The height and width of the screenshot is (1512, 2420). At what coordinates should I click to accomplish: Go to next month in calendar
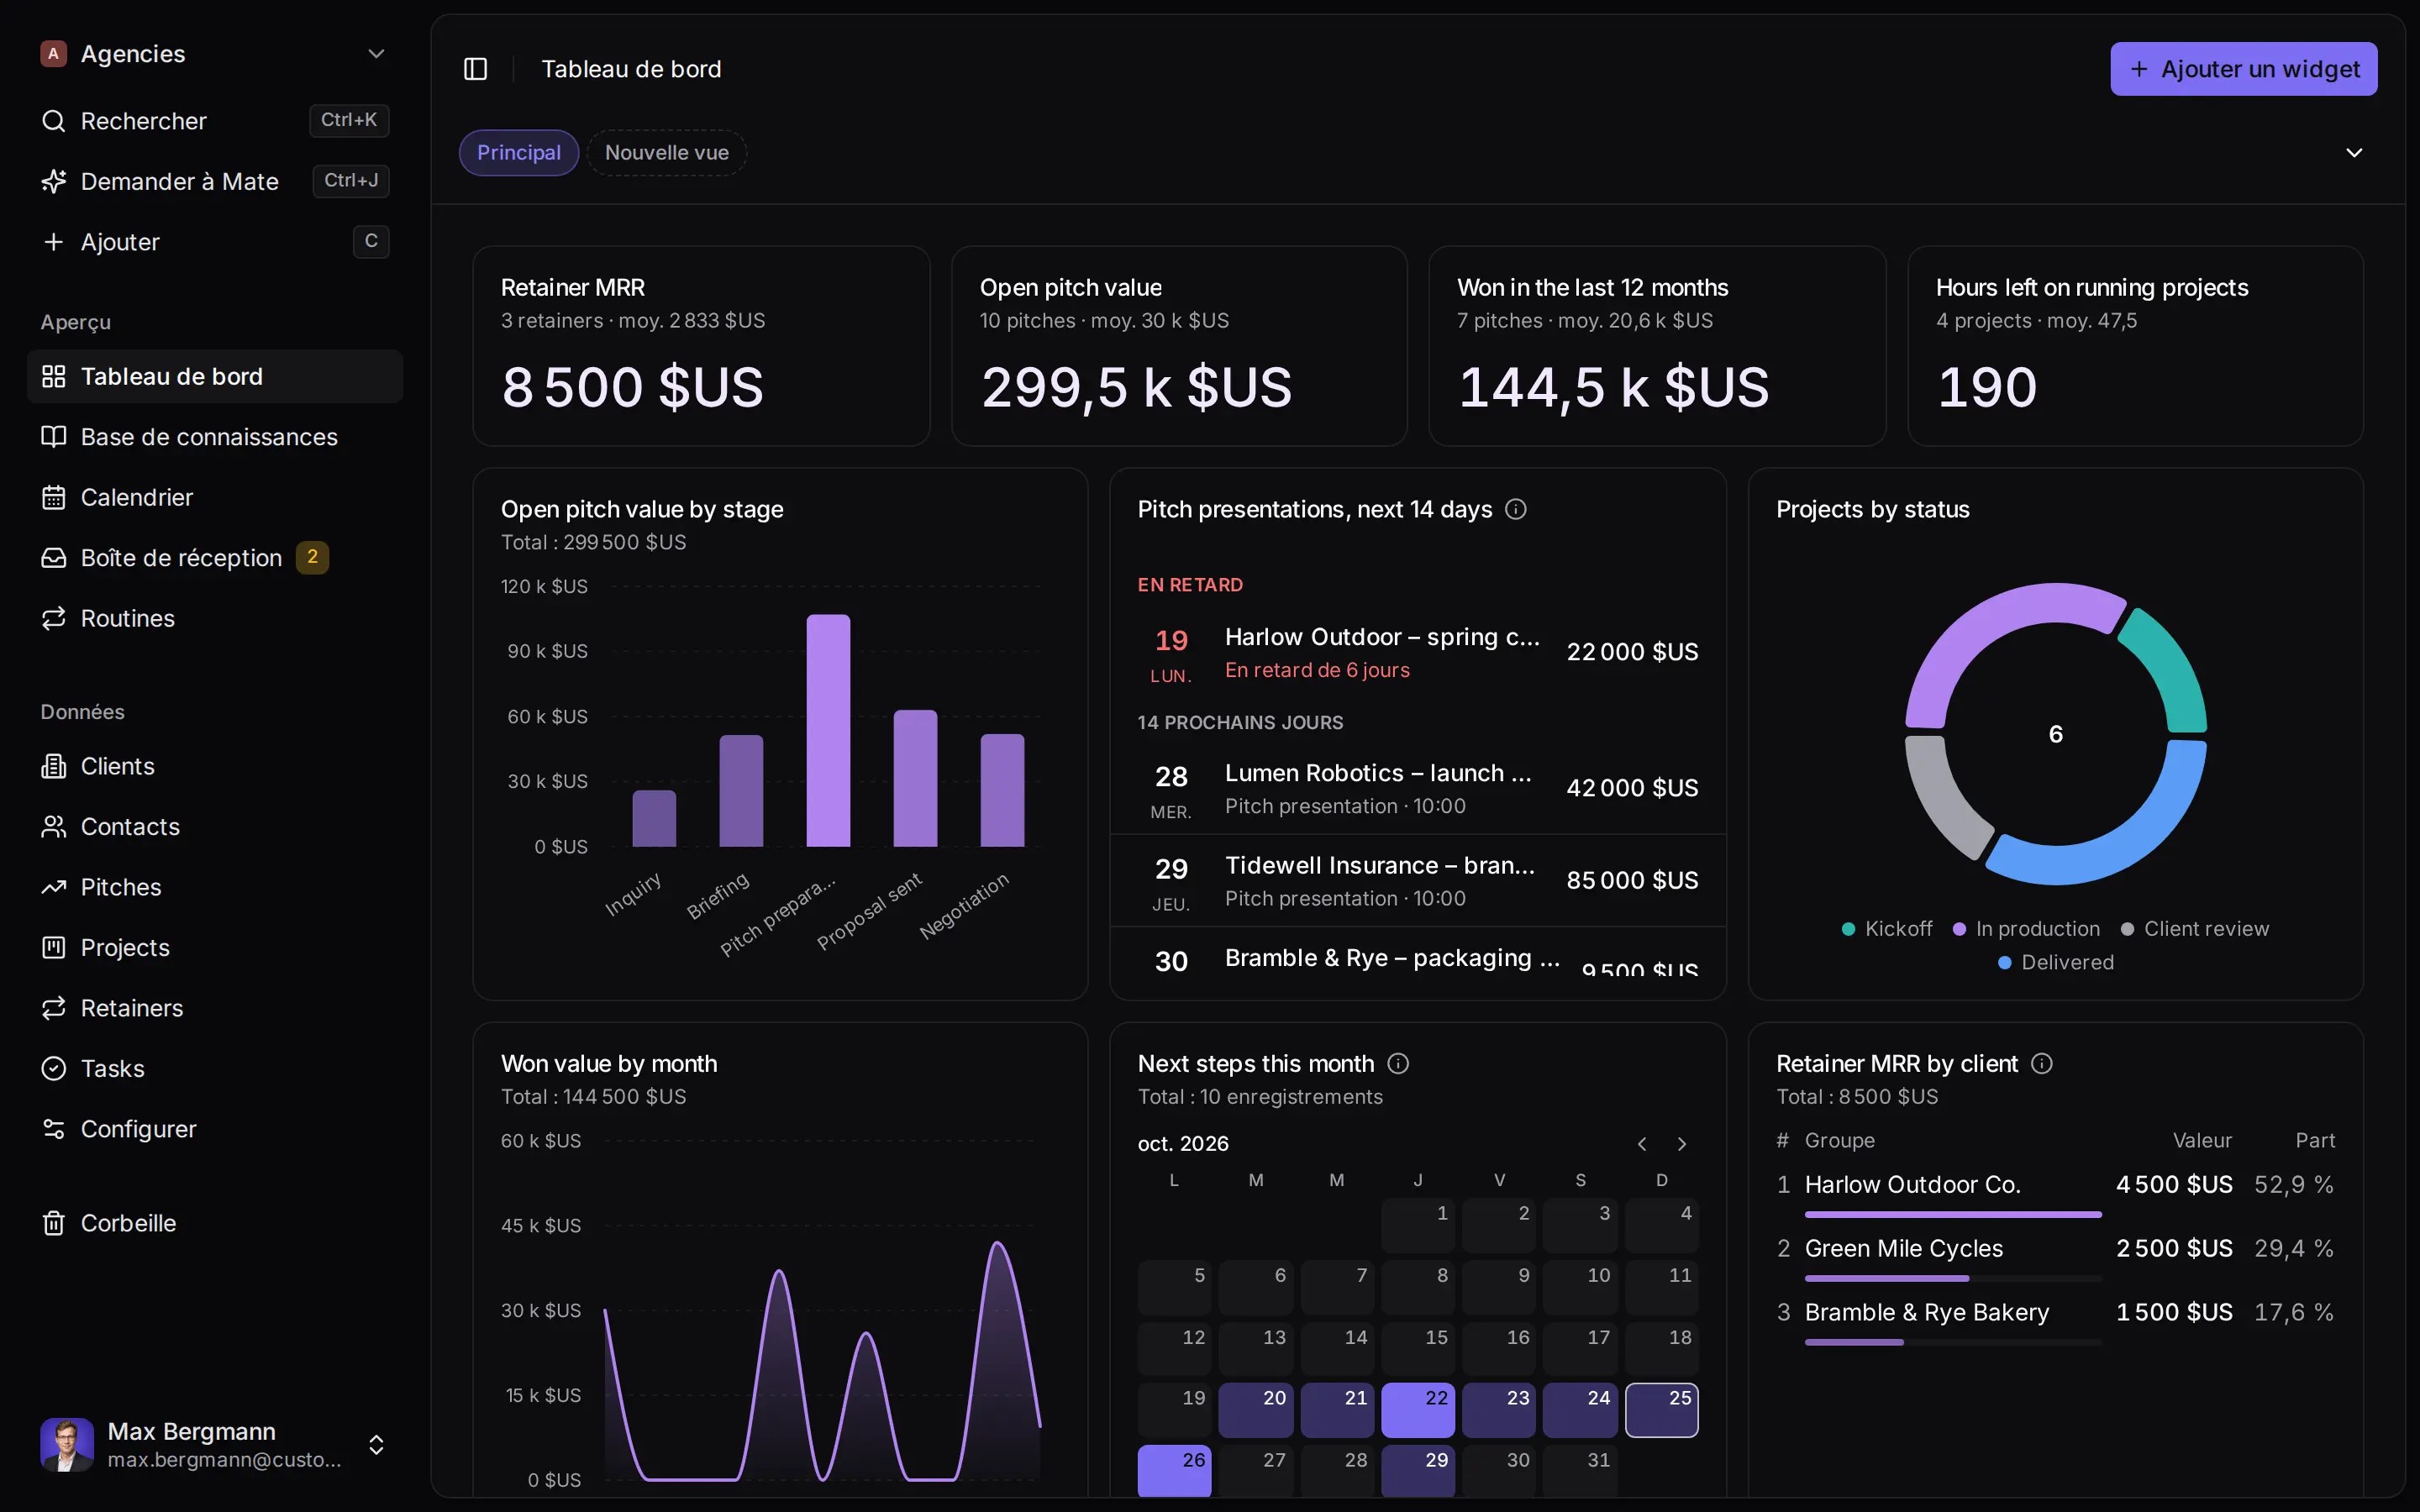tap(1682, 1144)
